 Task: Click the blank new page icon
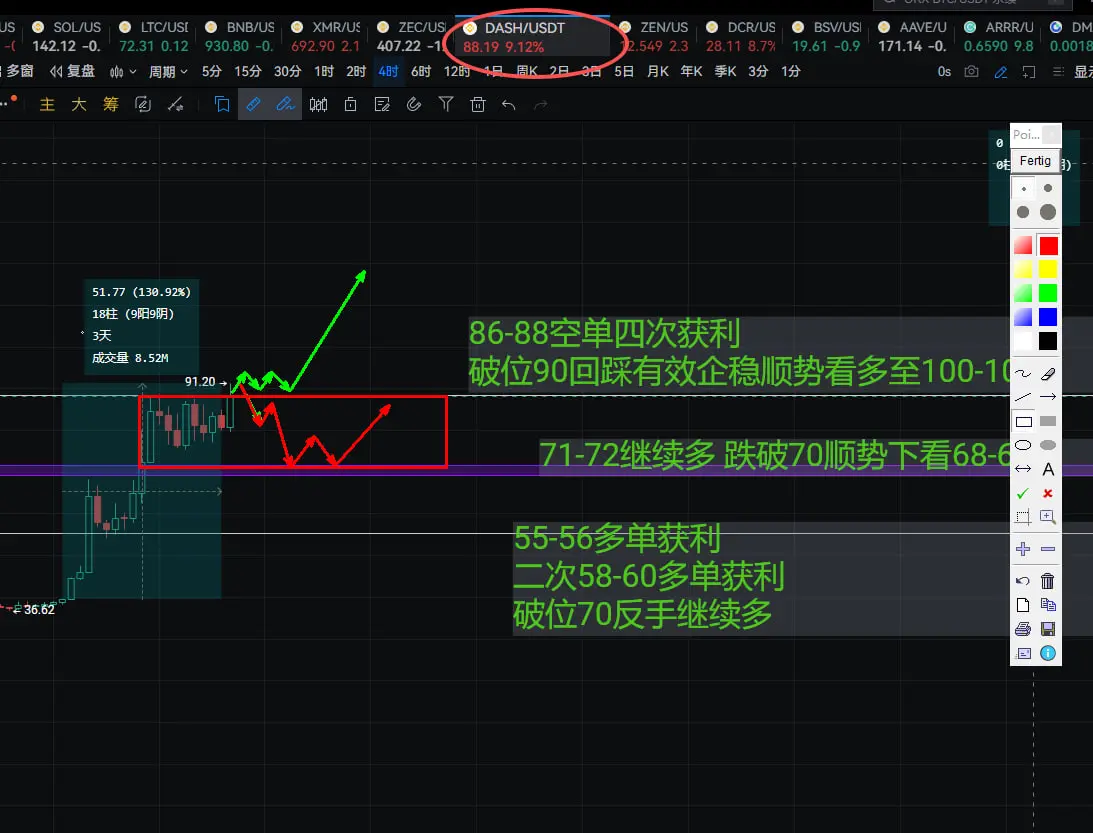[x=1023, y=605]
